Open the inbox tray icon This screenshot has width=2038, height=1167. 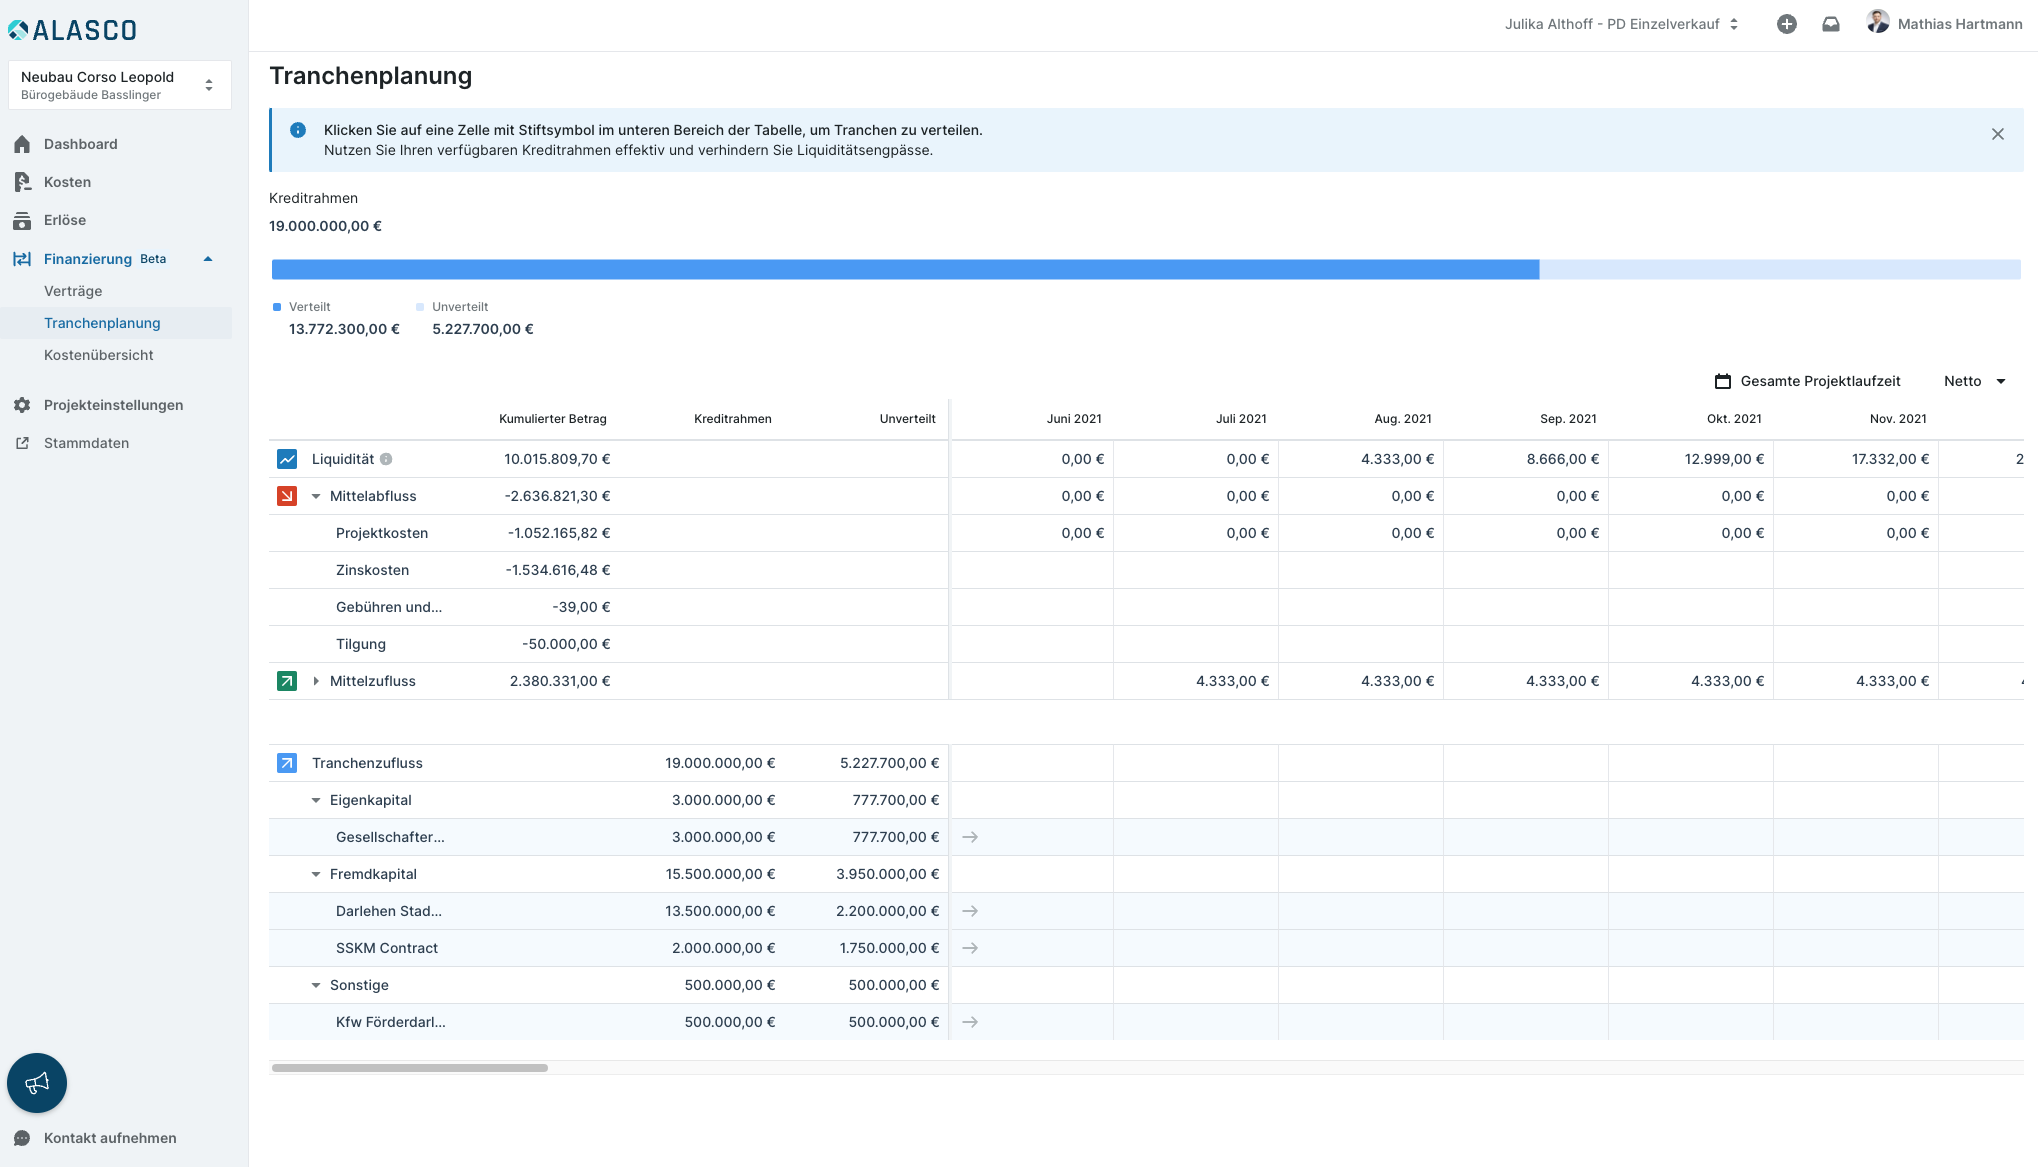[1830, 24]
